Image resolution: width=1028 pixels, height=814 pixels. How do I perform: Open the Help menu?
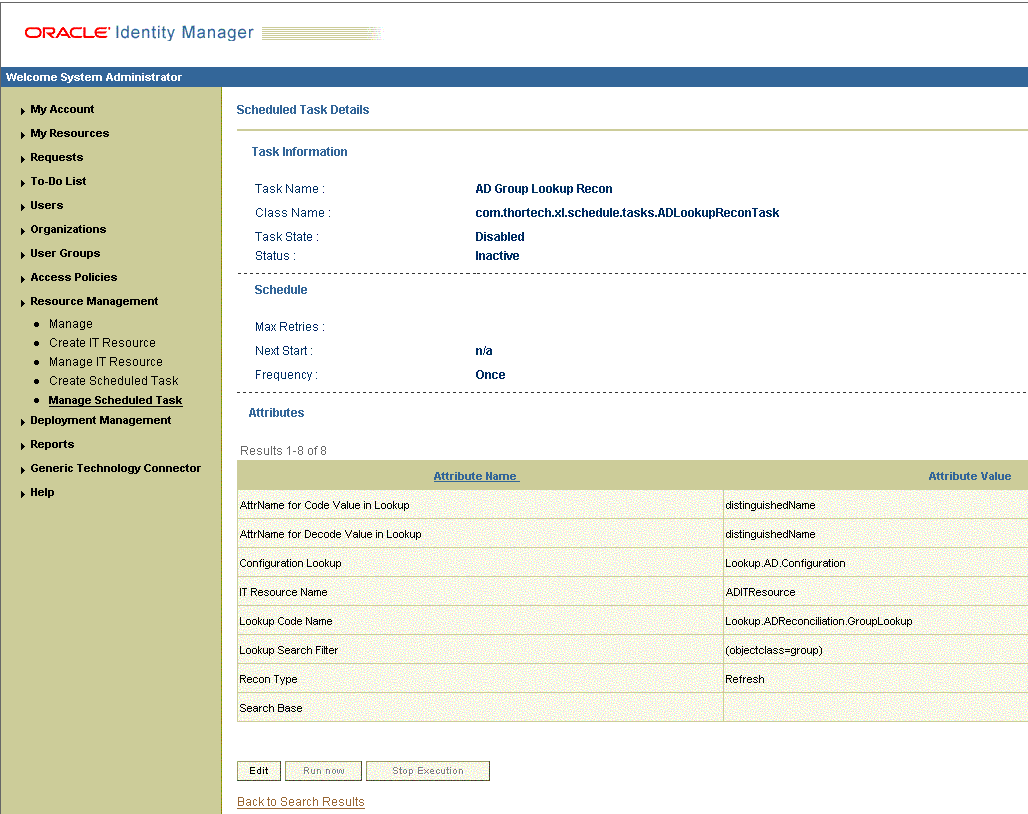tap(42, 492)
